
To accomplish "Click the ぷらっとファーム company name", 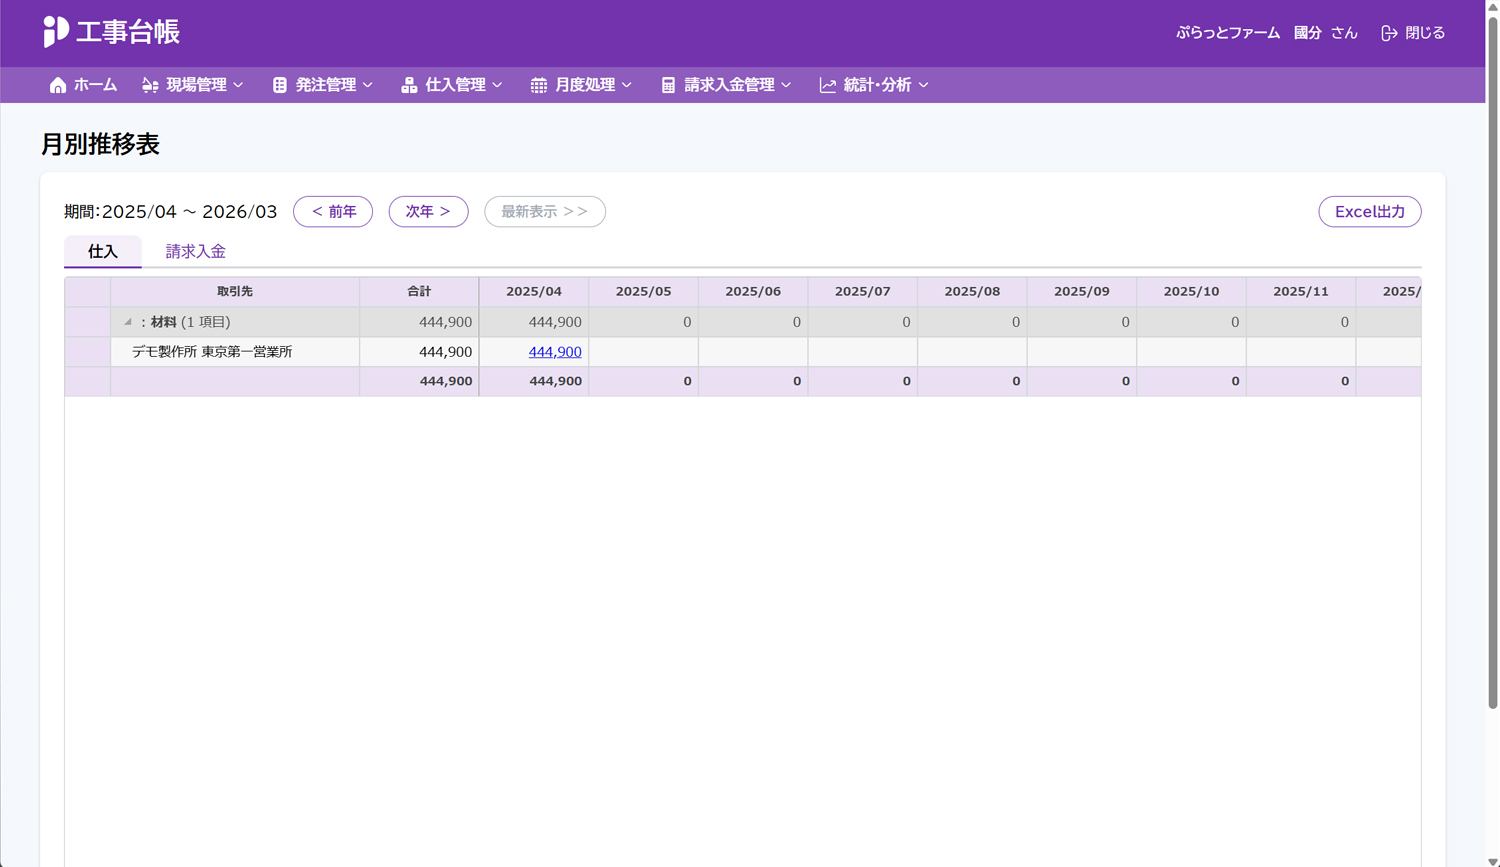I will 1228,33.
